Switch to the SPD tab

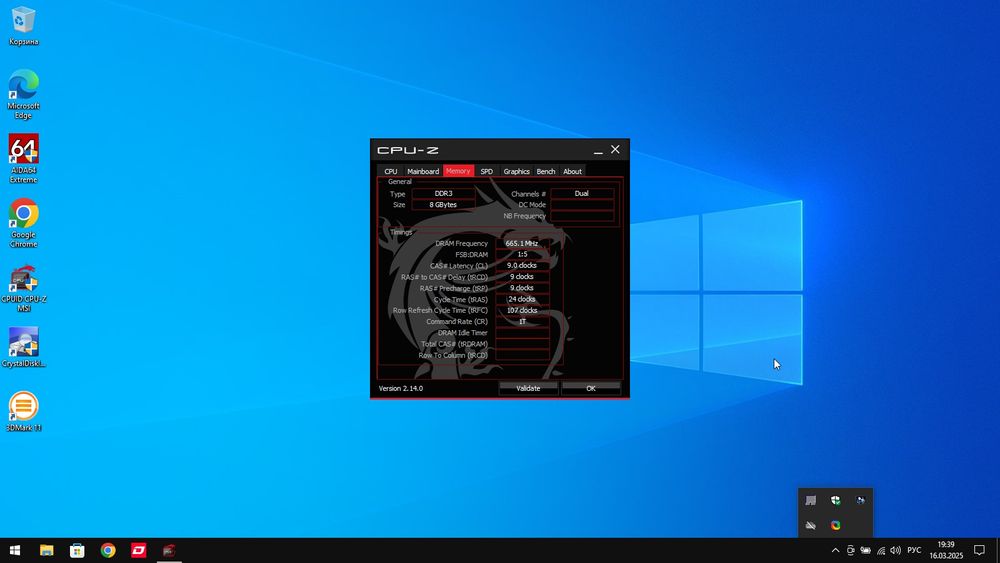(x=487, y=171)
